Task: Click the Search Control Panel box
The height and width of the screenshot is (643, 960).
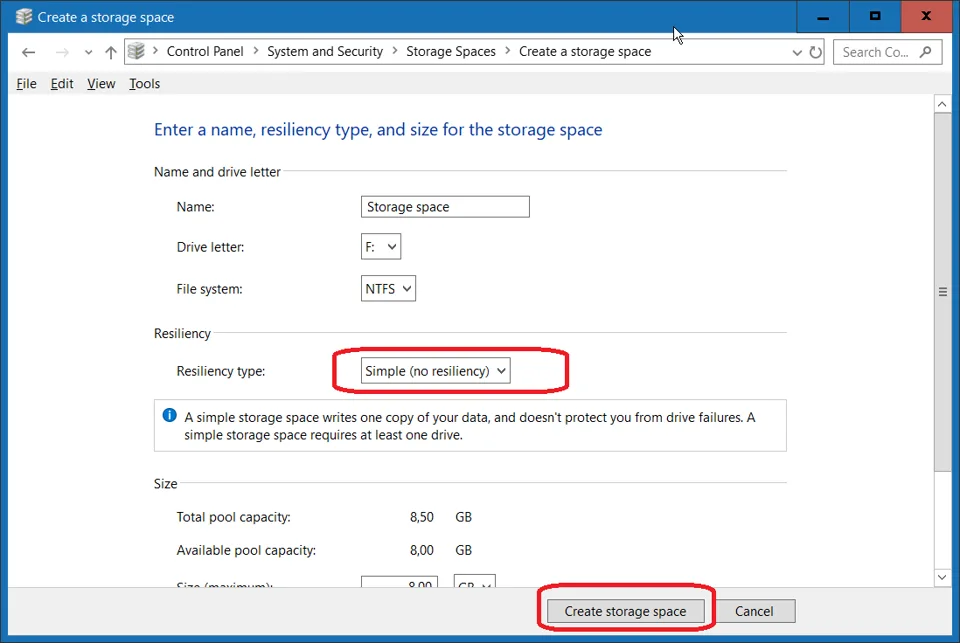Action: 888,52
